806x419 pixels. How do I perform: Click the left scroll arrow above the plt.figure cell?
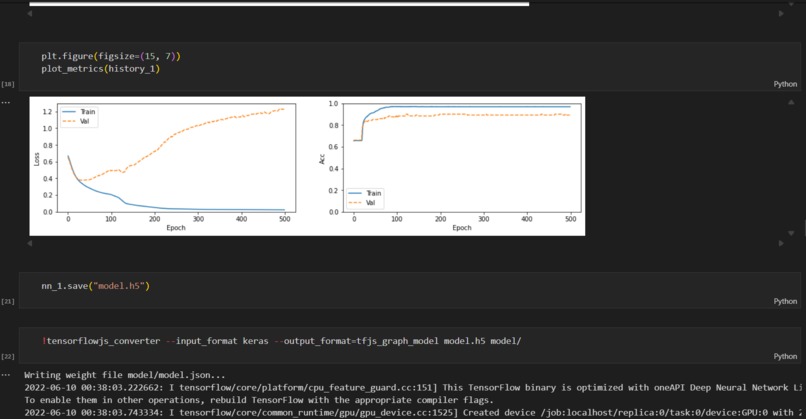[x=30, y=13]
